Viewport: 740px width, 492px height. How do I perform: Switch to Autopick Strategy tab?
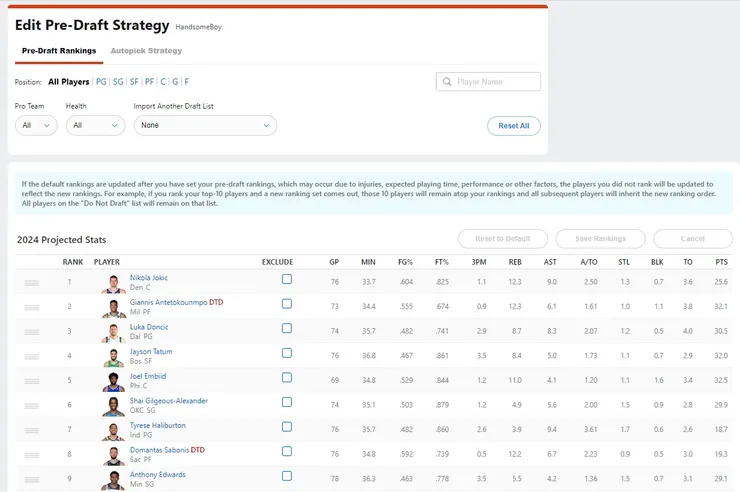[146, 51]
